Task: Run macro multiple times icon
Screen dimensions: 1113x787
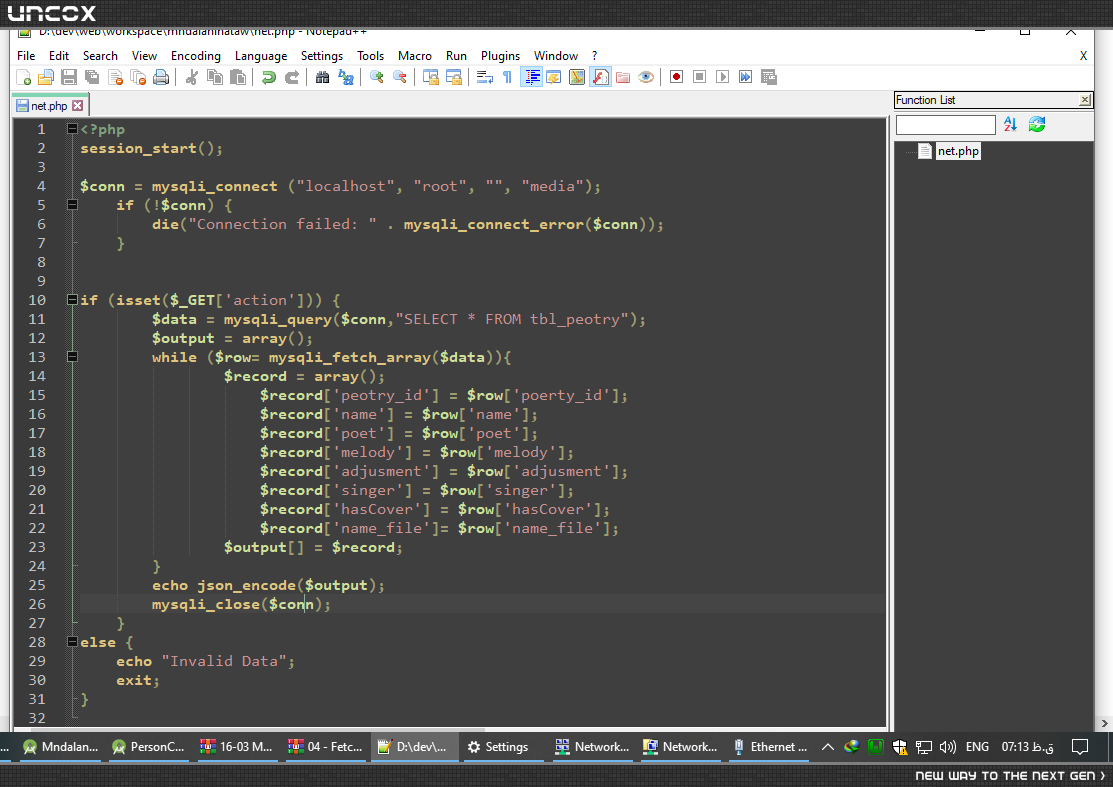Action: [745, 77]
